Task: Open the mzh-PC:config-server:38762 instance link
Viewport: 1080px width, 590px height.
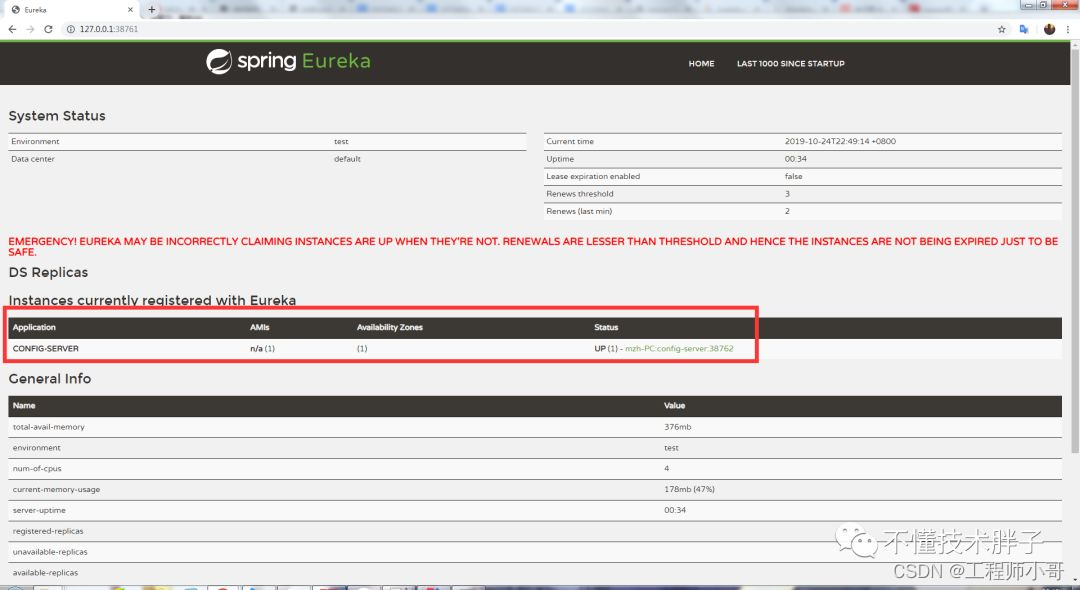Action: click(x=678, y=348)
